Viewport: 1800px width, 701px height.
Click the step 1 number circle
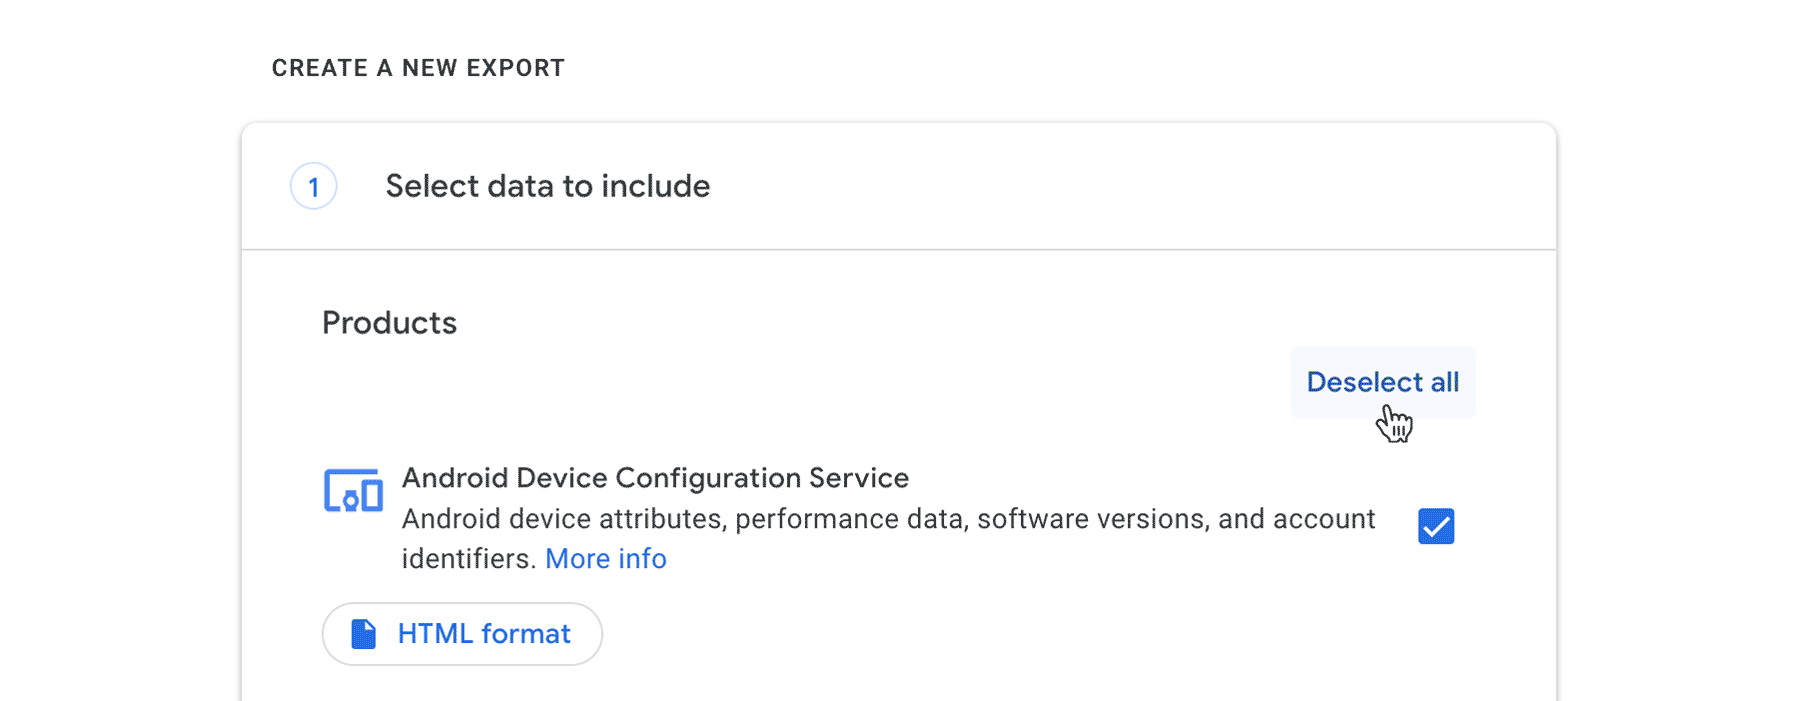point(313,186)
